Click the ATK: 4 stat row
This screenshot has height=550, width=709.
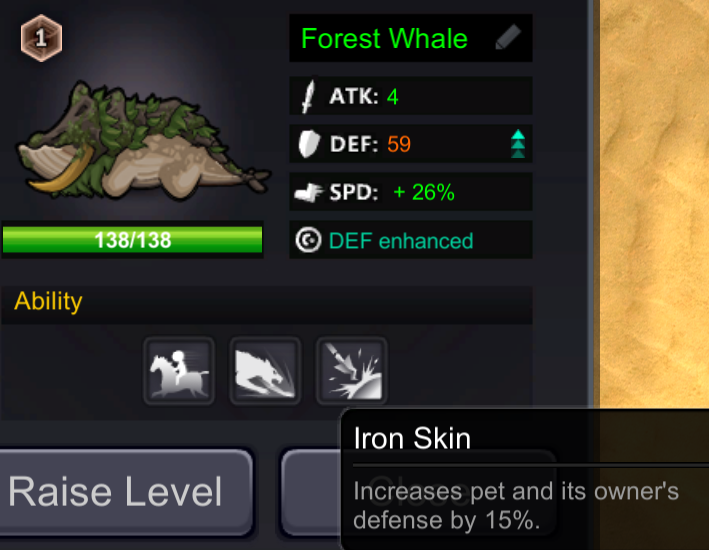(411, 96)
